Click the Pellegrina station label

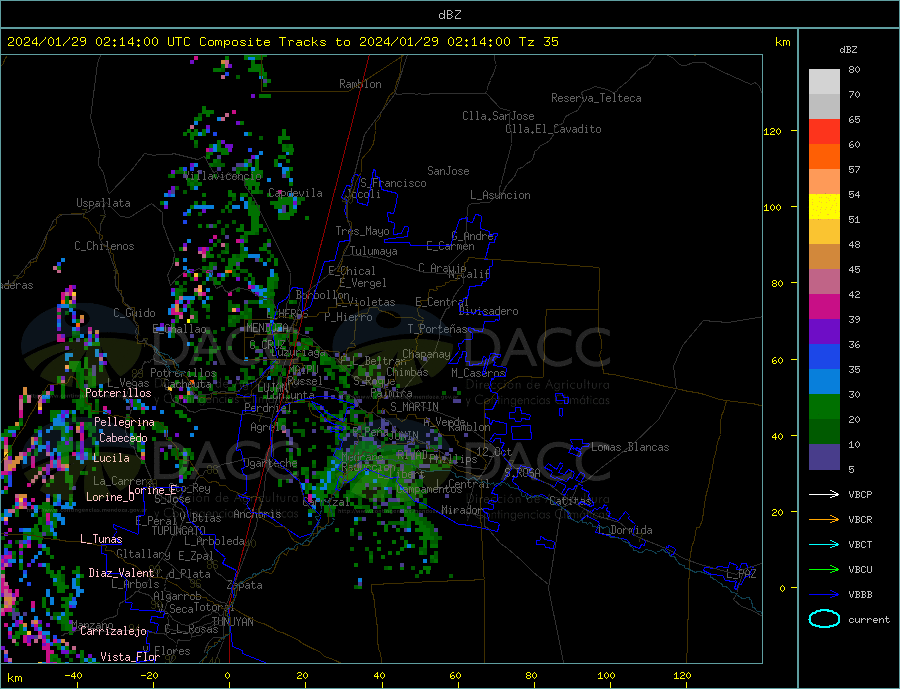tap(125, 422)
